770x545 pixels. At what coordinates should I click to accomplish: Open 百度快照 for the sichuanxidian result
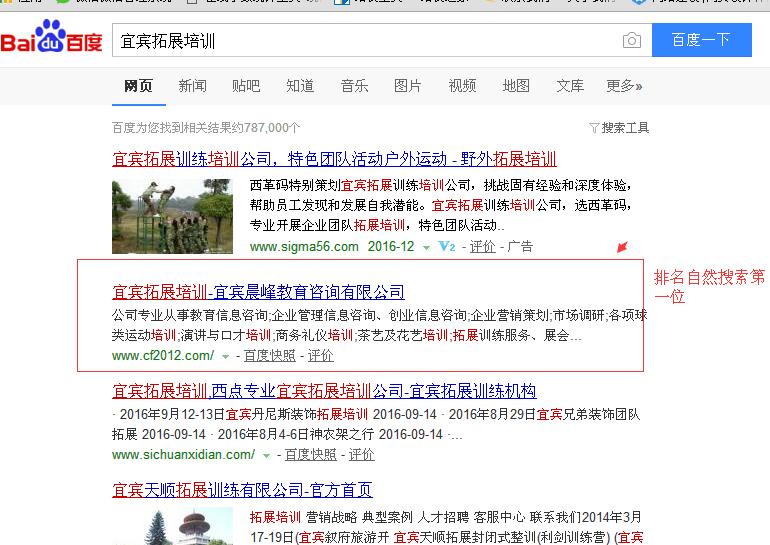pyautogui.click(x=311, y=455)
